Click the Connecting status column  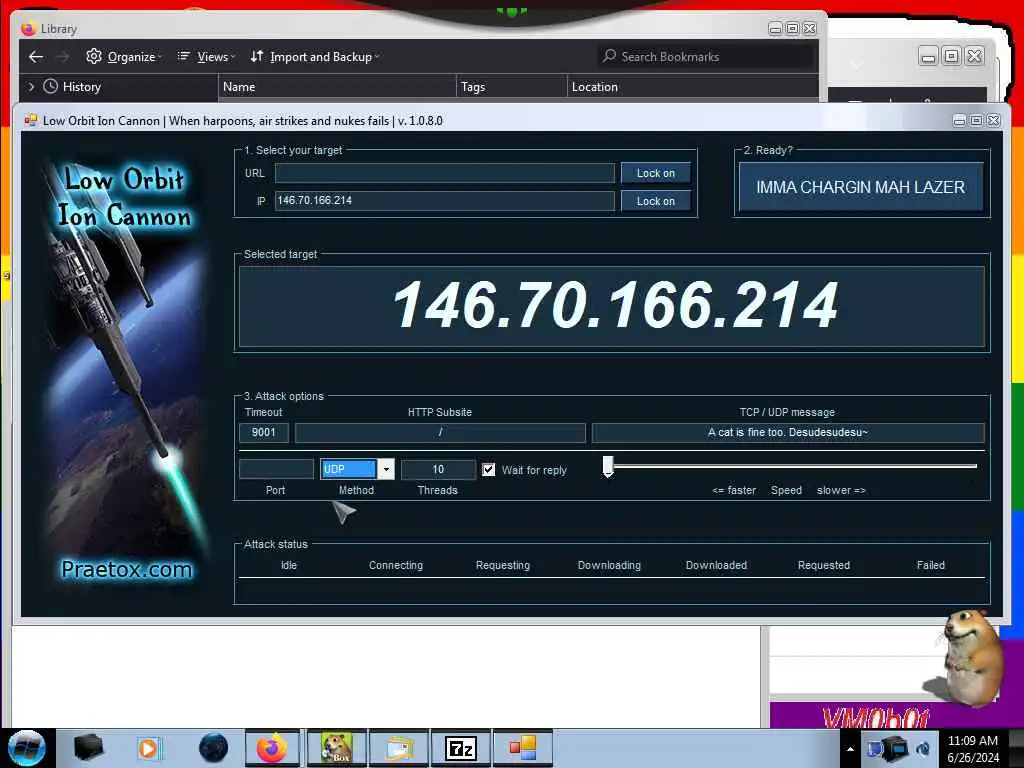click(396, 565)
